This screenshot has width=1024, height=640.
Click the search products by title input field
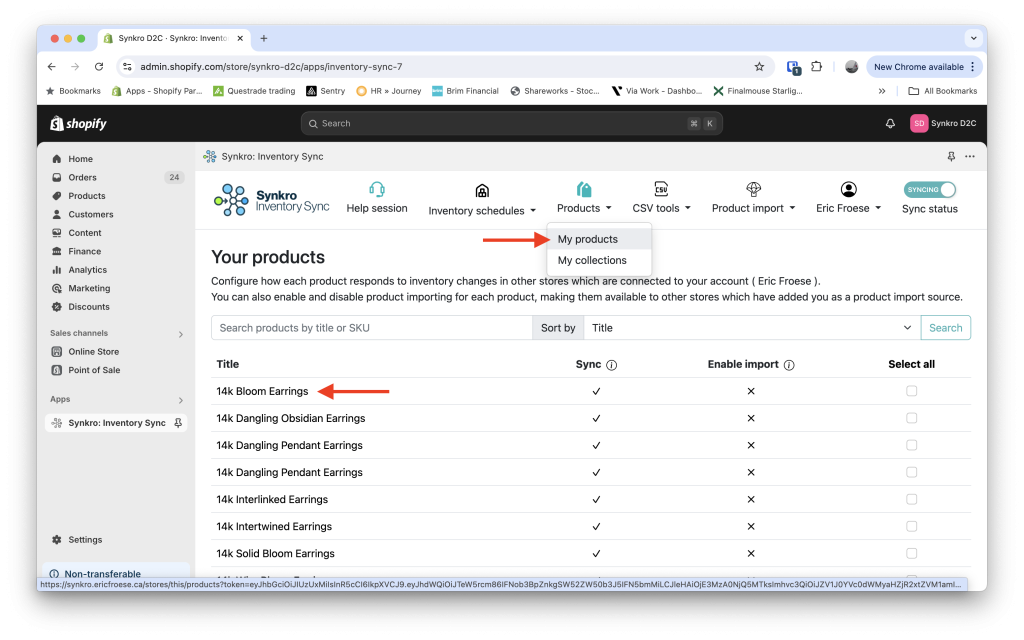[370, 327]
